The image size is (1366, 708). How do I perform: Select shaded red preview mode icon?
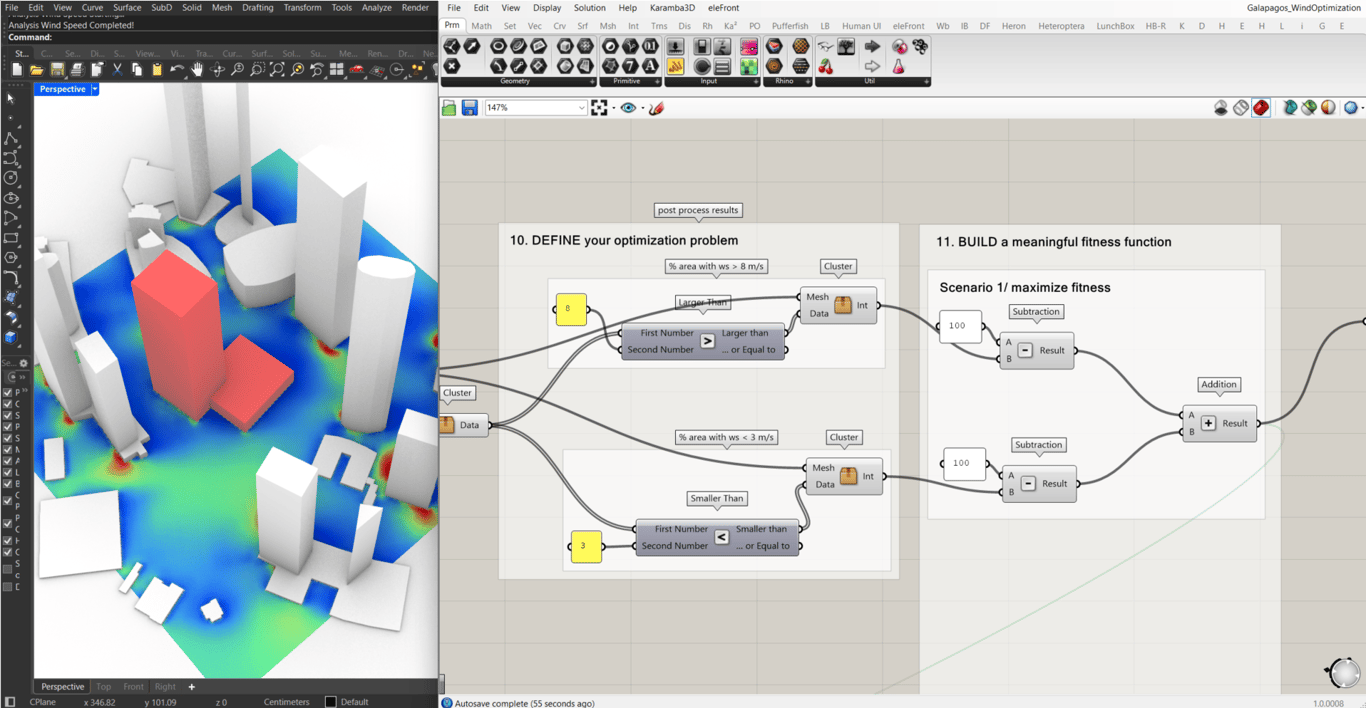coord(1261,108)
